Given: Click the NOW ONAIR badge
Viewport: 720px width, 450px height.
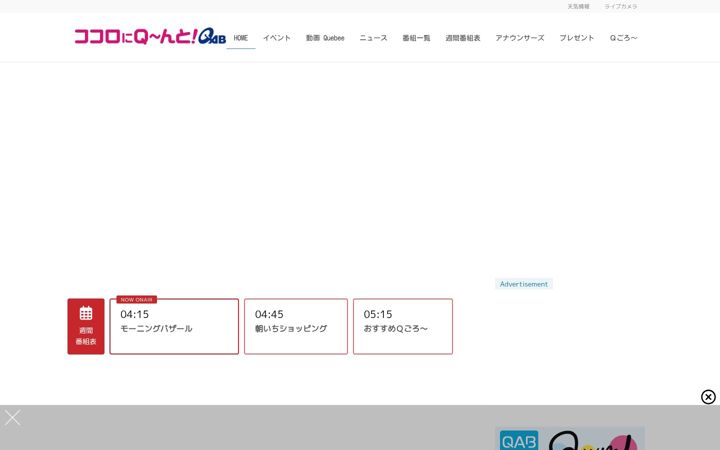Looking at the screenshot, I should 136,299.
